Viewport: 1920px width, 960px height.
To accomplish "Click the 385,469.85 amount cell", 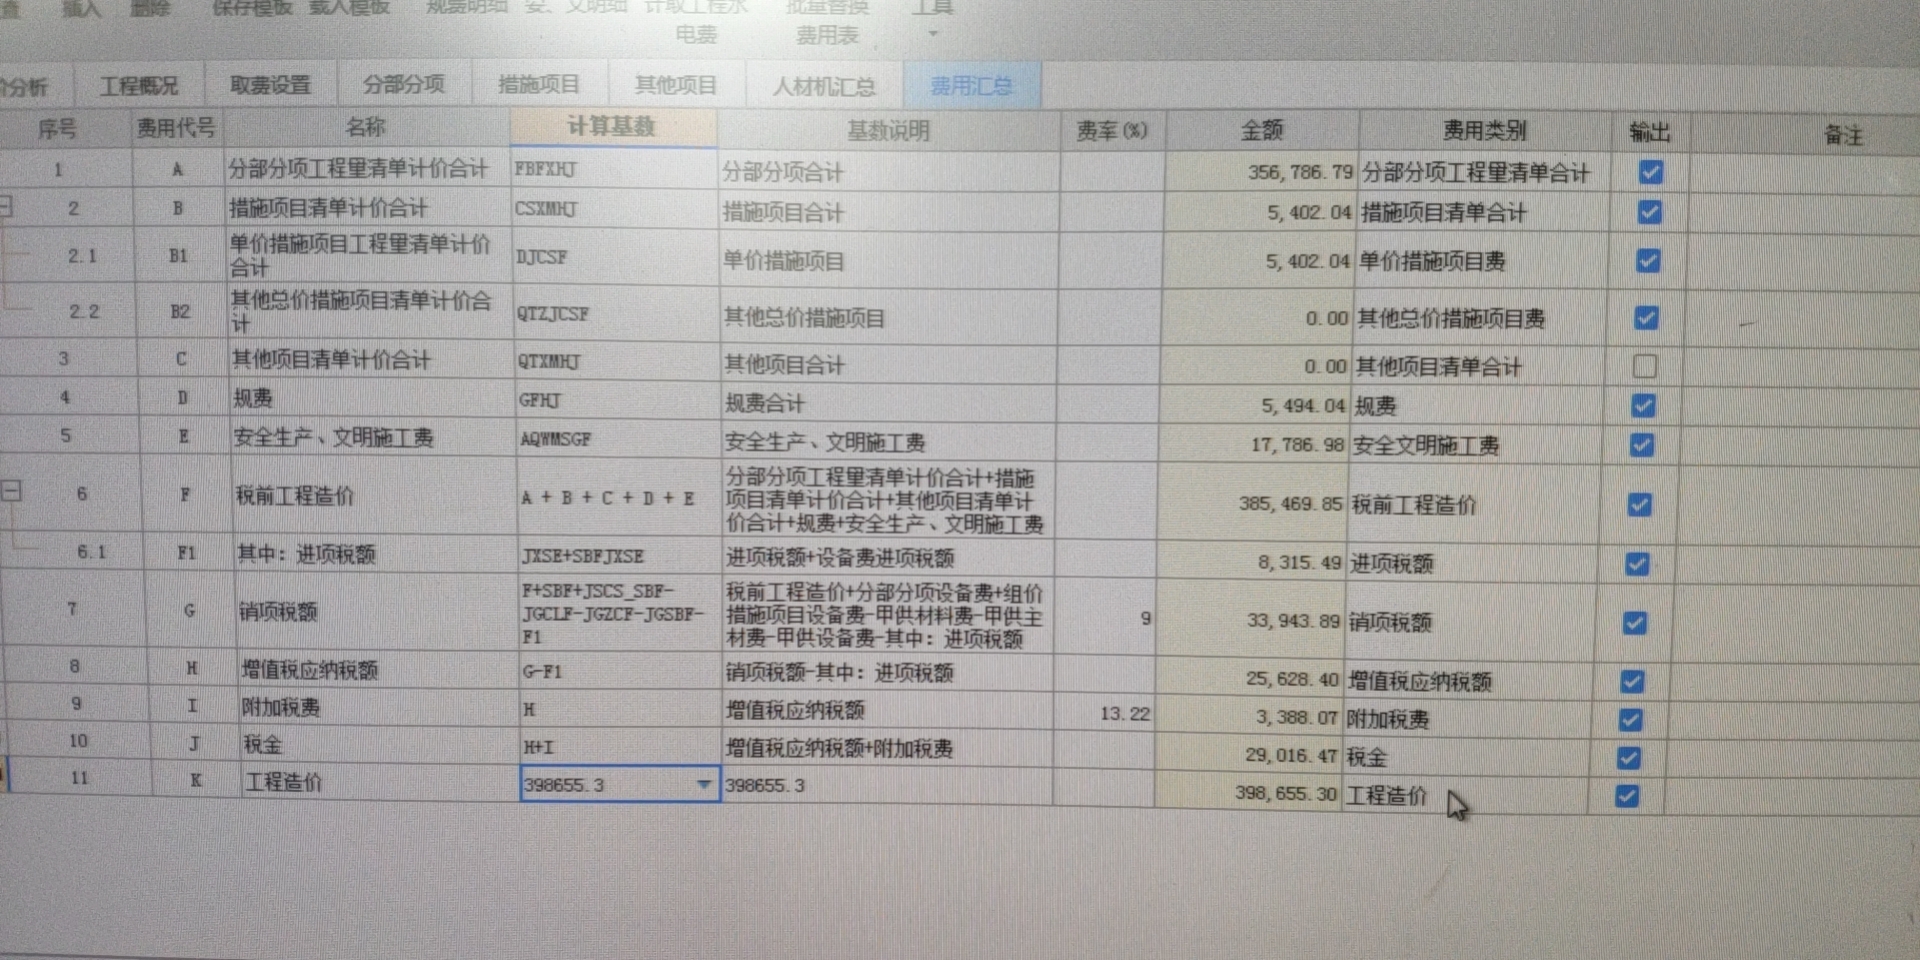I will [1252, 504].
